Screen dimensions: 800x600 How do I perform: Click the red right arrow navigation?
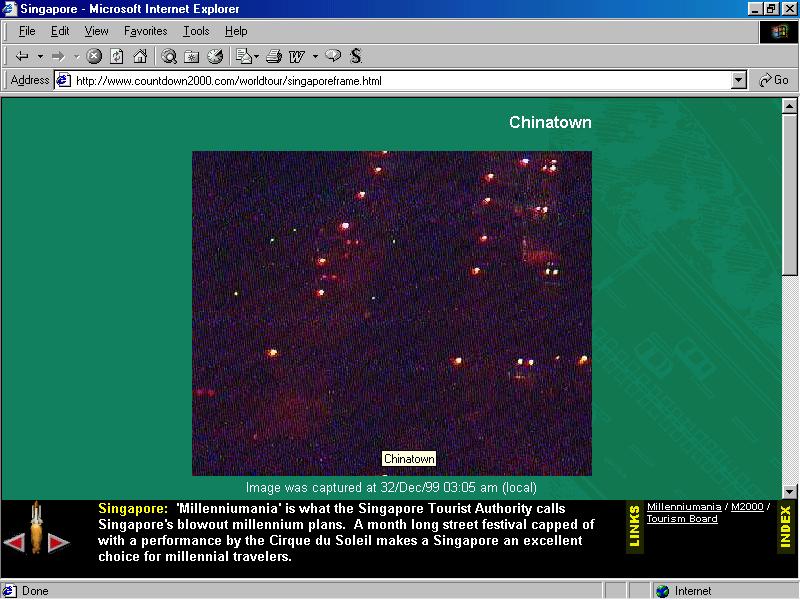click(58, 542)
